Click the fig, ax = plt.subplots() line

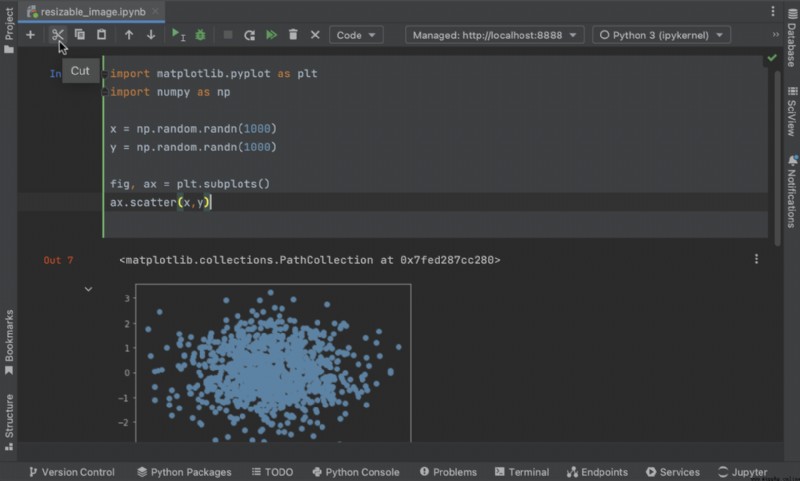point(190,184)
